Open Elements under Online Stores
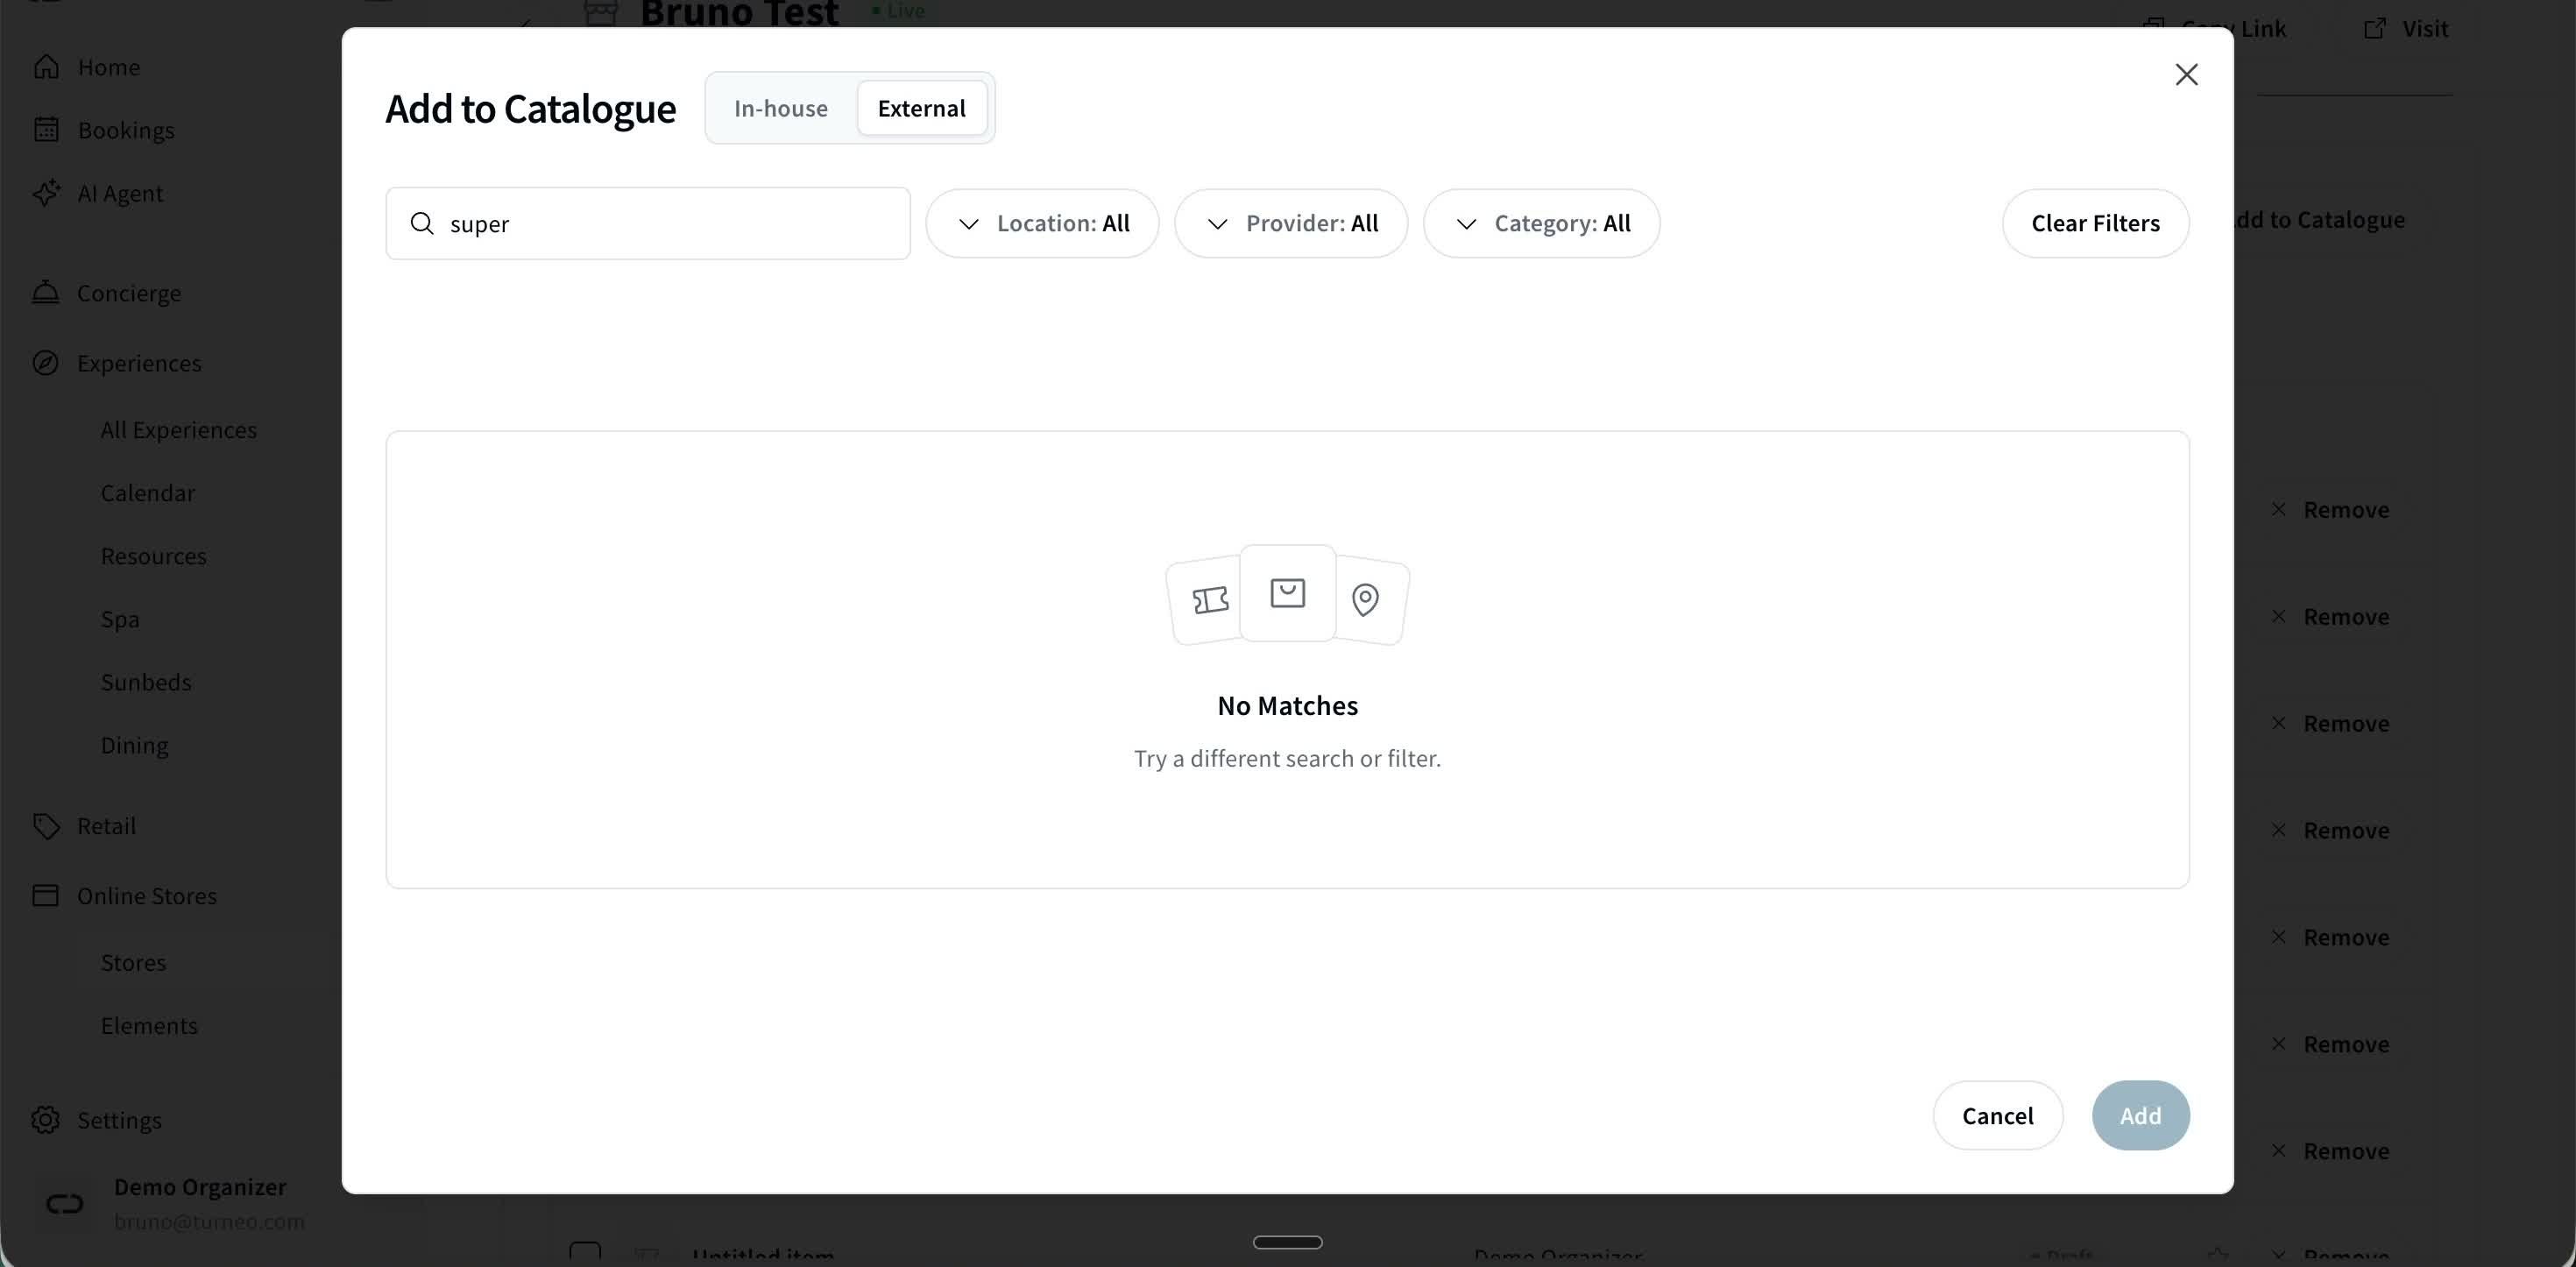Viewport: 2576px width, 1267px height. click(x=149, y=1025)
